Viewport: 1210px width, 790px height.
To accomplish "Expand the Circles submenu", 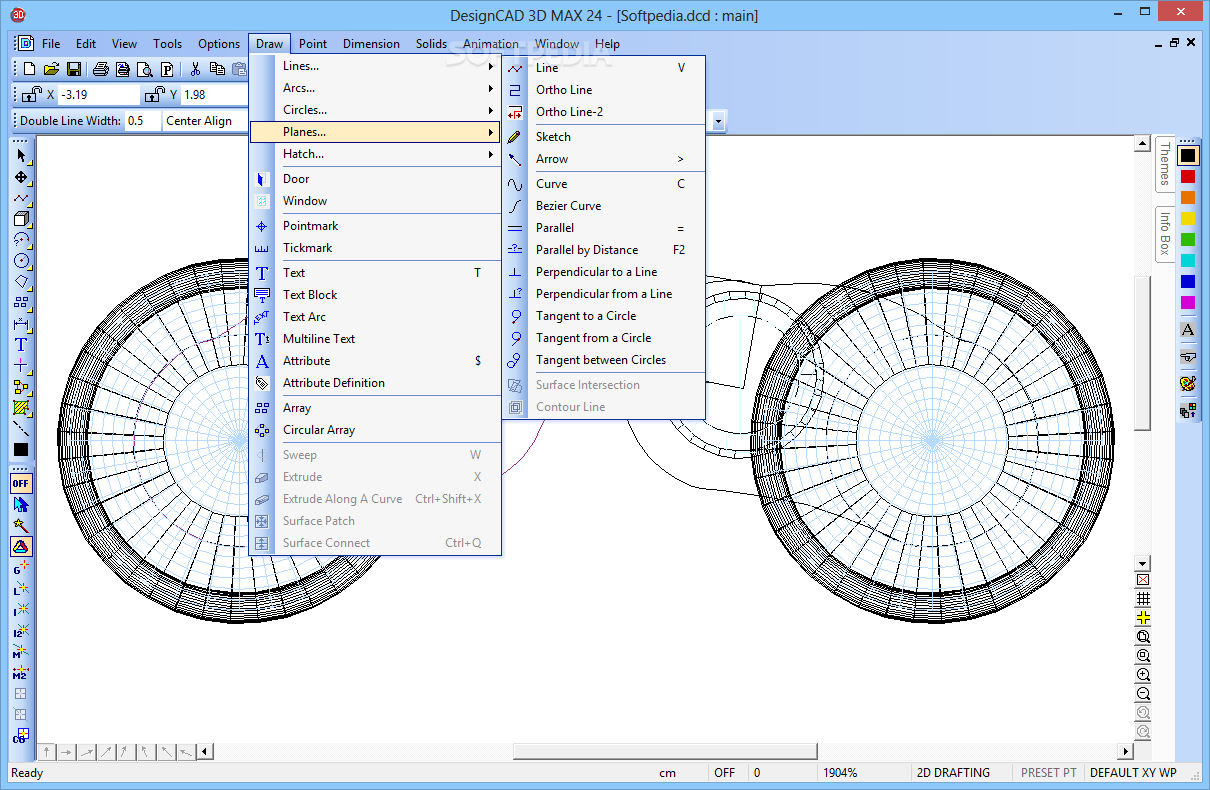I will click(x=375, y=110).
